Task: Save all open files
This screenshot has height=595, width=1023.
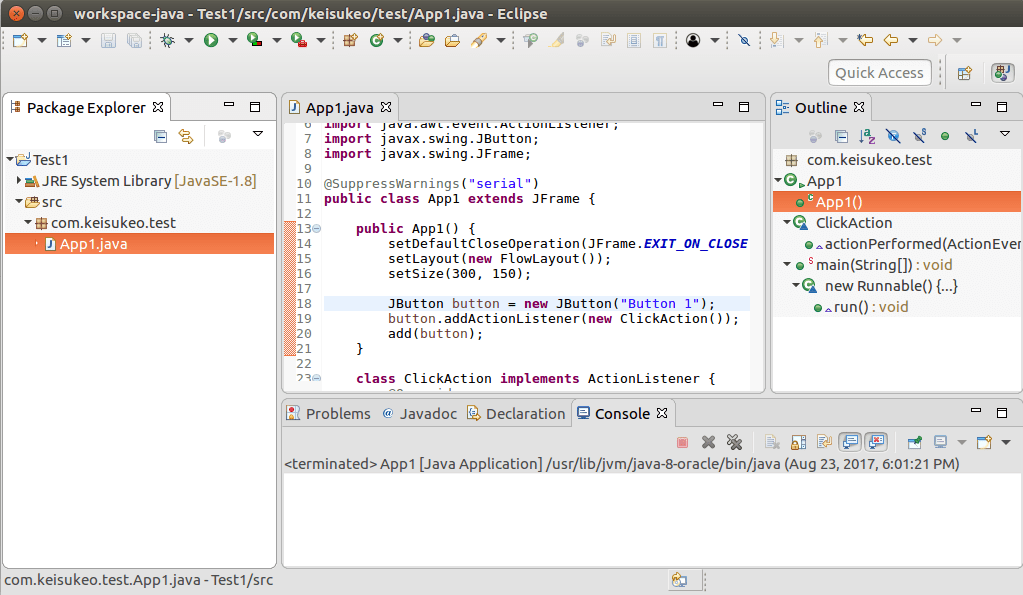Action: coord(135,40)
